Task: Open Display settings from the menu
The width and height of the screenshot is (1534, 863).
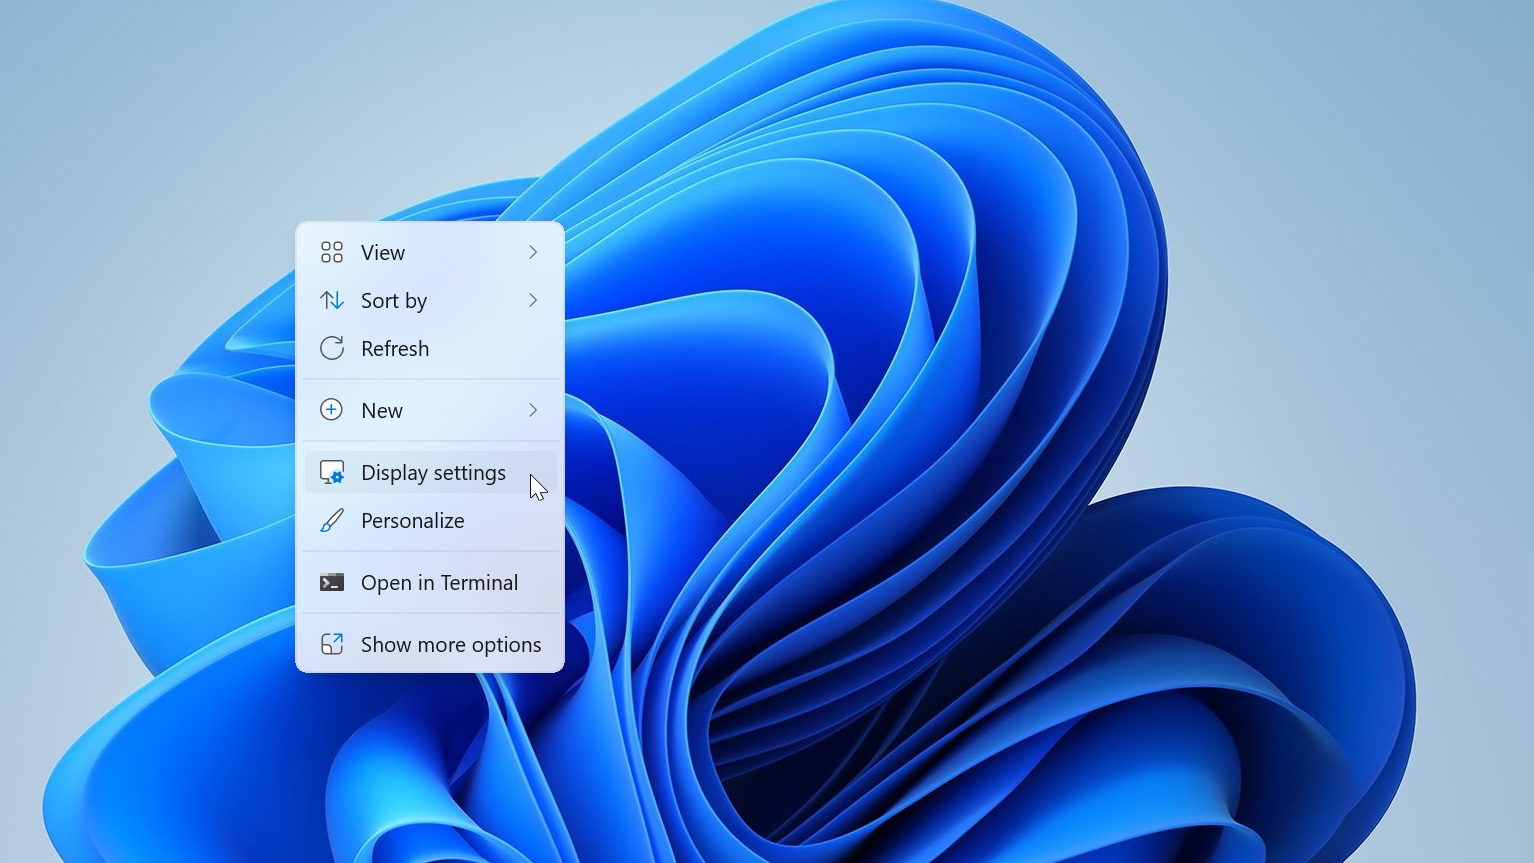Action: coord(433,473)
